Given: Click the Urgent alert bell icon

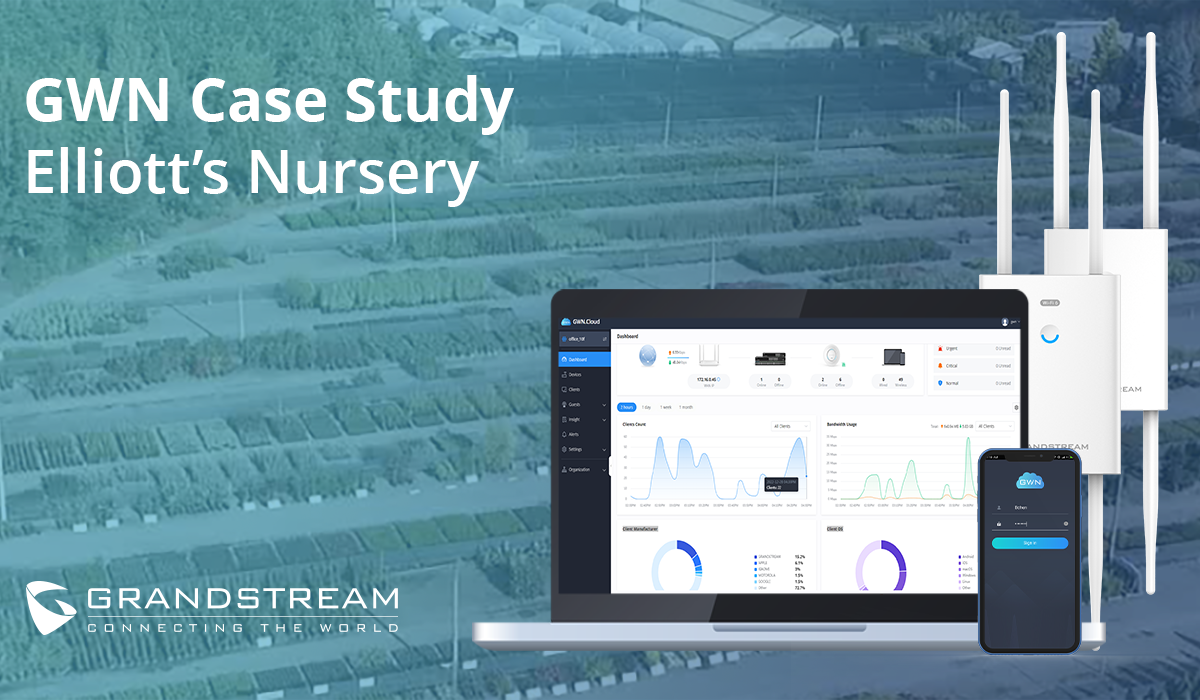Looking at the screenshot, I should point(940,348).
